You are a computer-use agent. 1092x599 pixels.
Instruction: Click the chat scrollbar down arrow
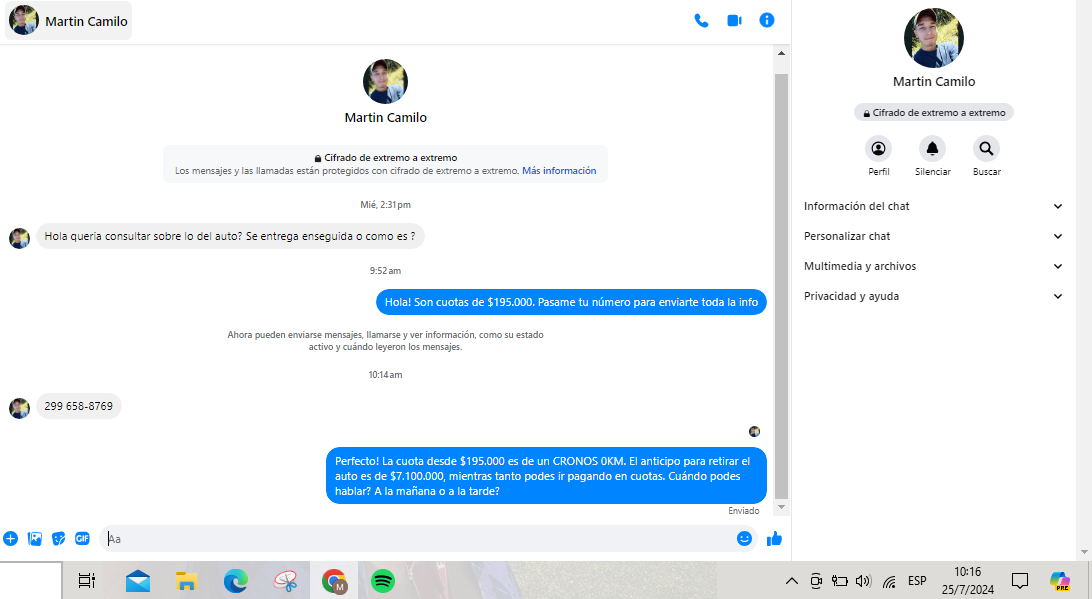(x=781, y=507)
